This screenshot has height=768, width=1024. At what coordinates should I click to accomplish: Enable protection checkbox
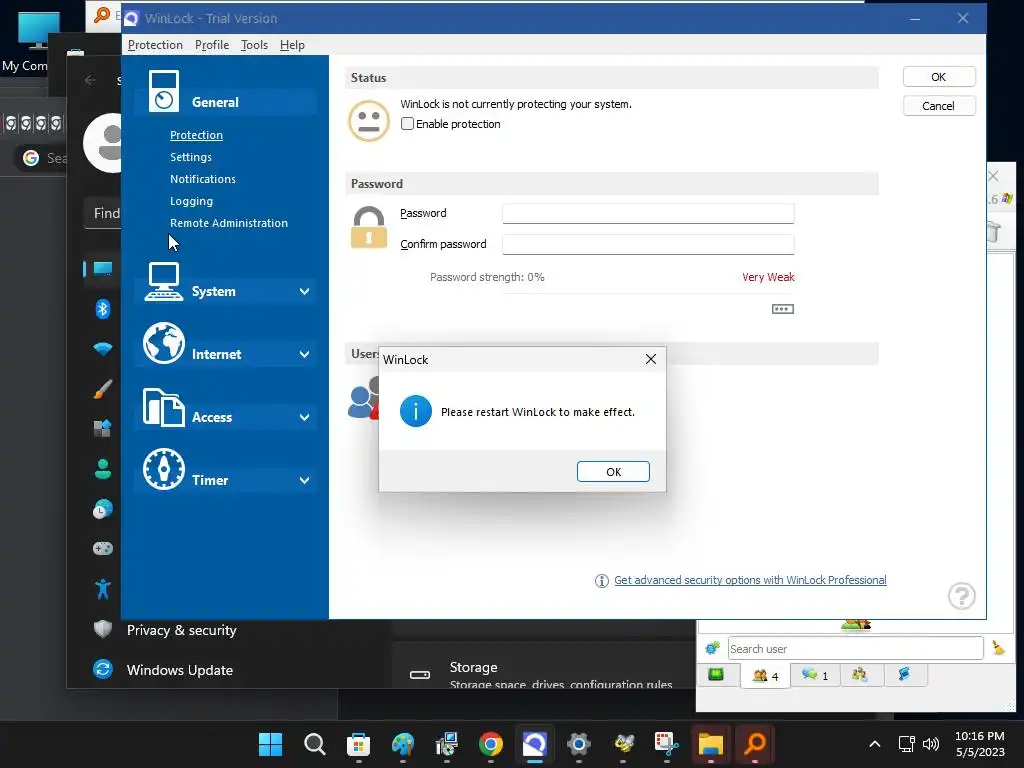407,124
